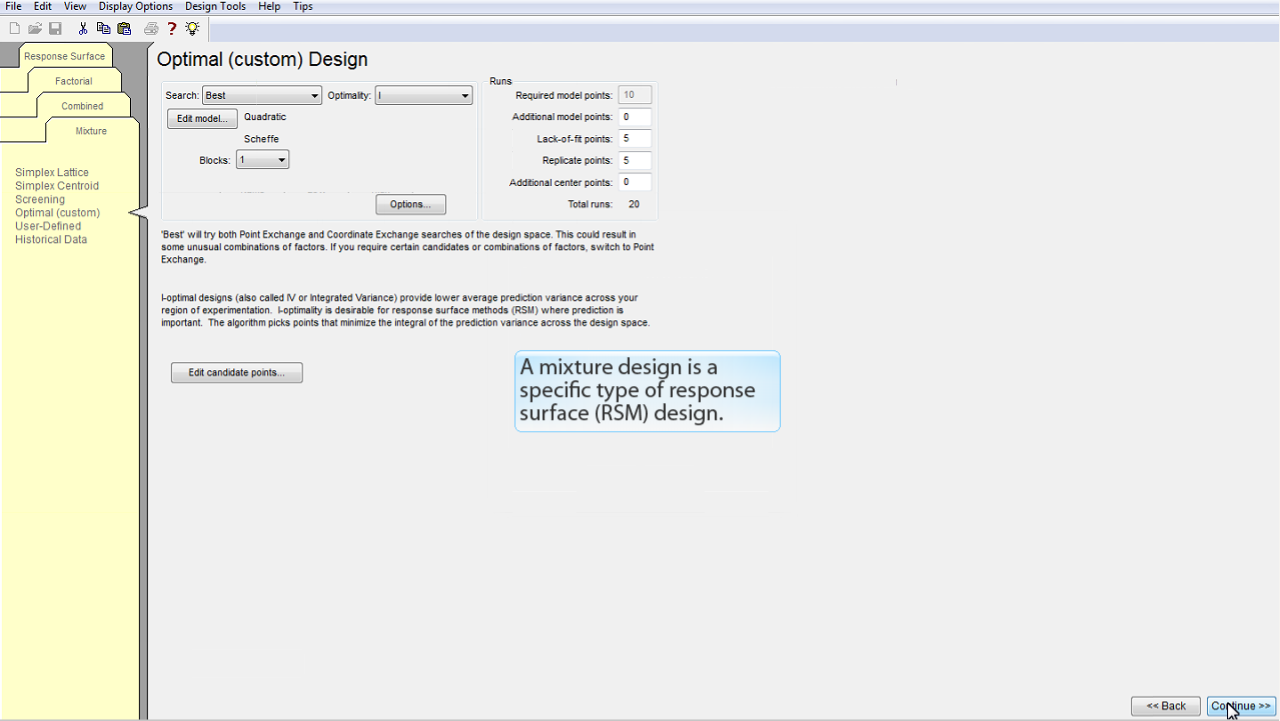Open the Display Options menu
The height and width of the screenshot is (721, 1280).
(x=135, y=6)
